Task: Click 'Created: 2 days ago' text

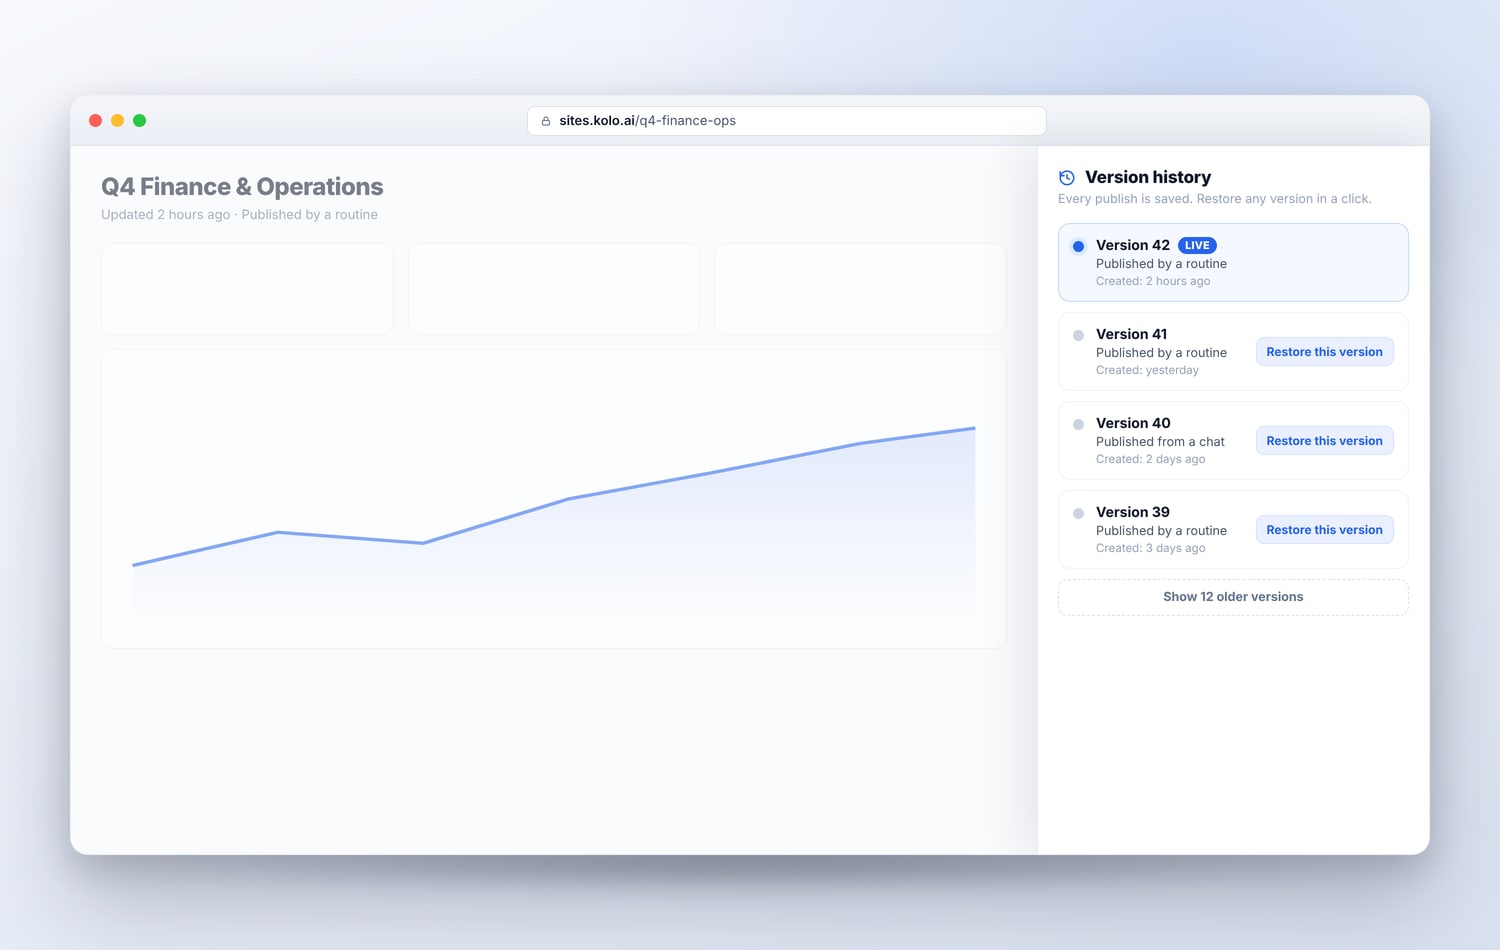Action: pos(1150,459)
